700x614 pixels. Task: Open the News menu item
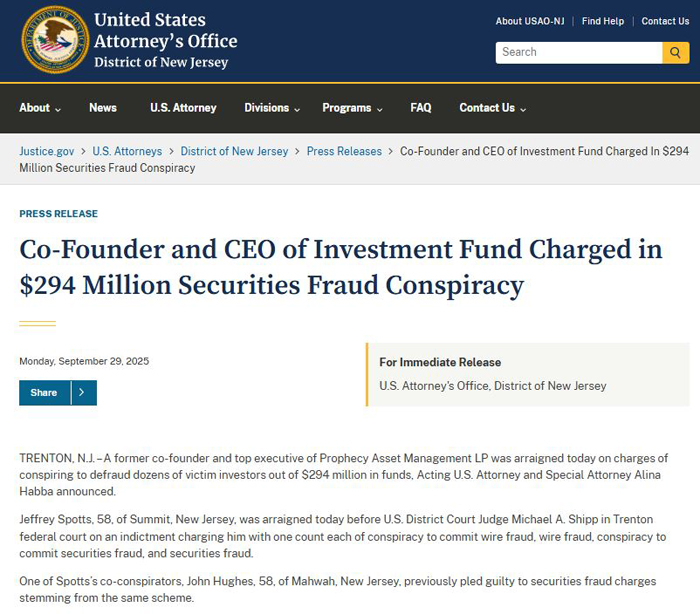point(103,108)
